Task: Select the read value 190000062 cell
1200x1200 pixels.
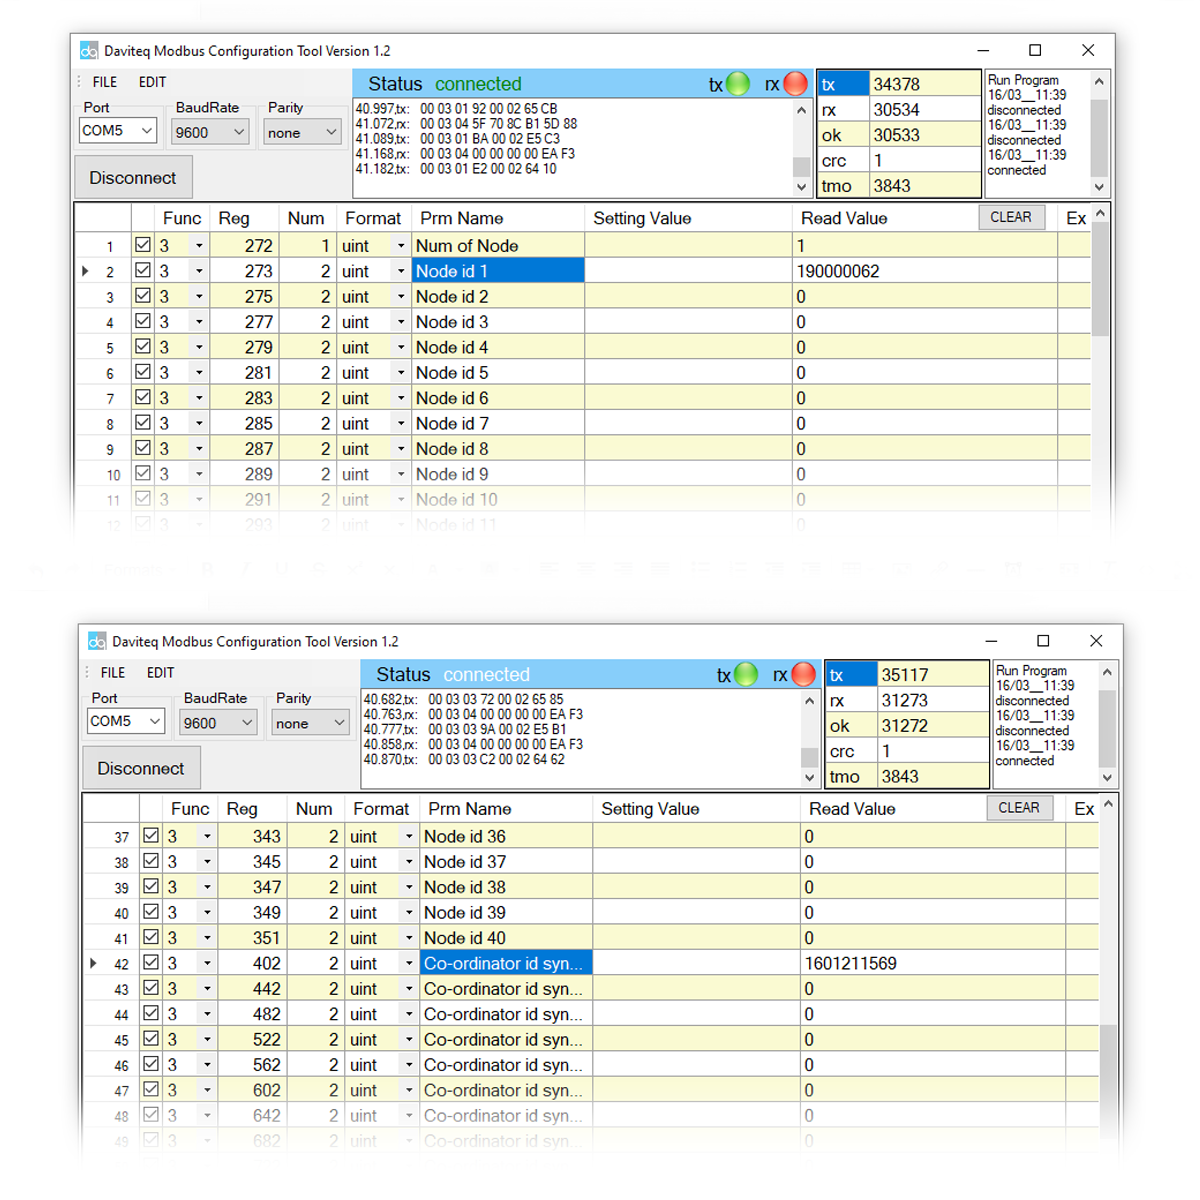Action: (x=925, y=271)
